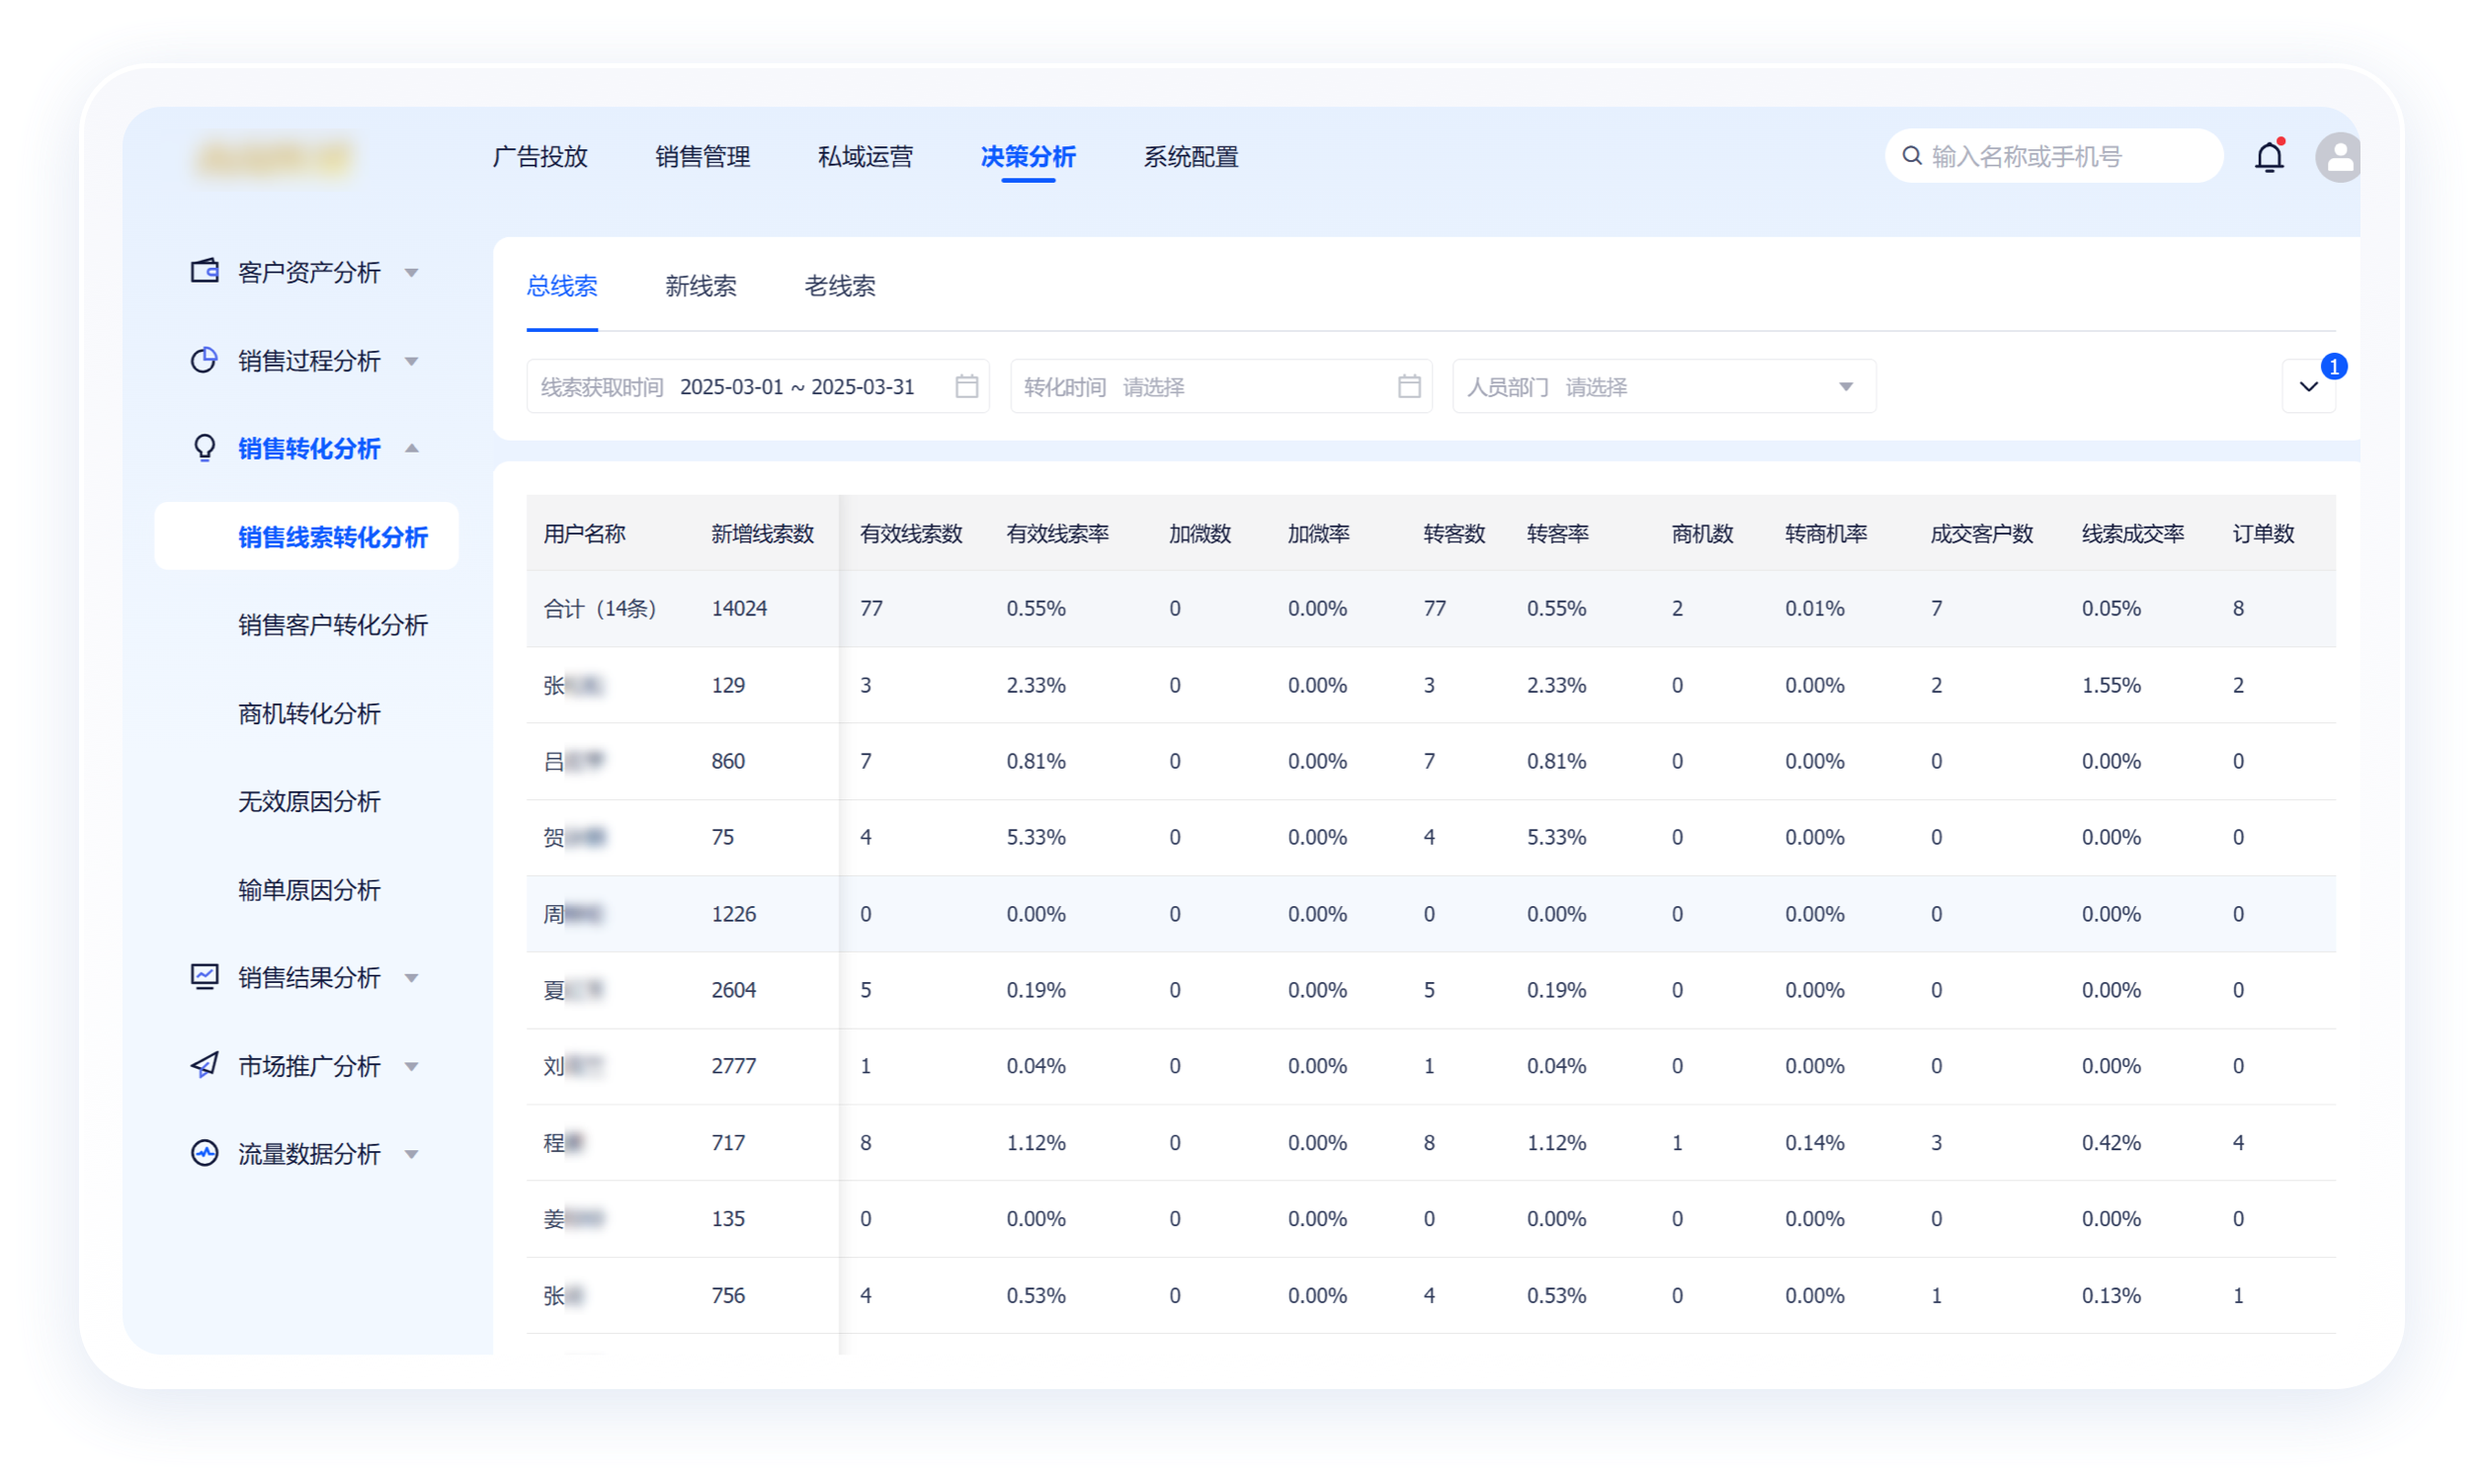2484x1484 pixels.
Task: Click the magnifier icon in the search box
Action: point(1911,156)
